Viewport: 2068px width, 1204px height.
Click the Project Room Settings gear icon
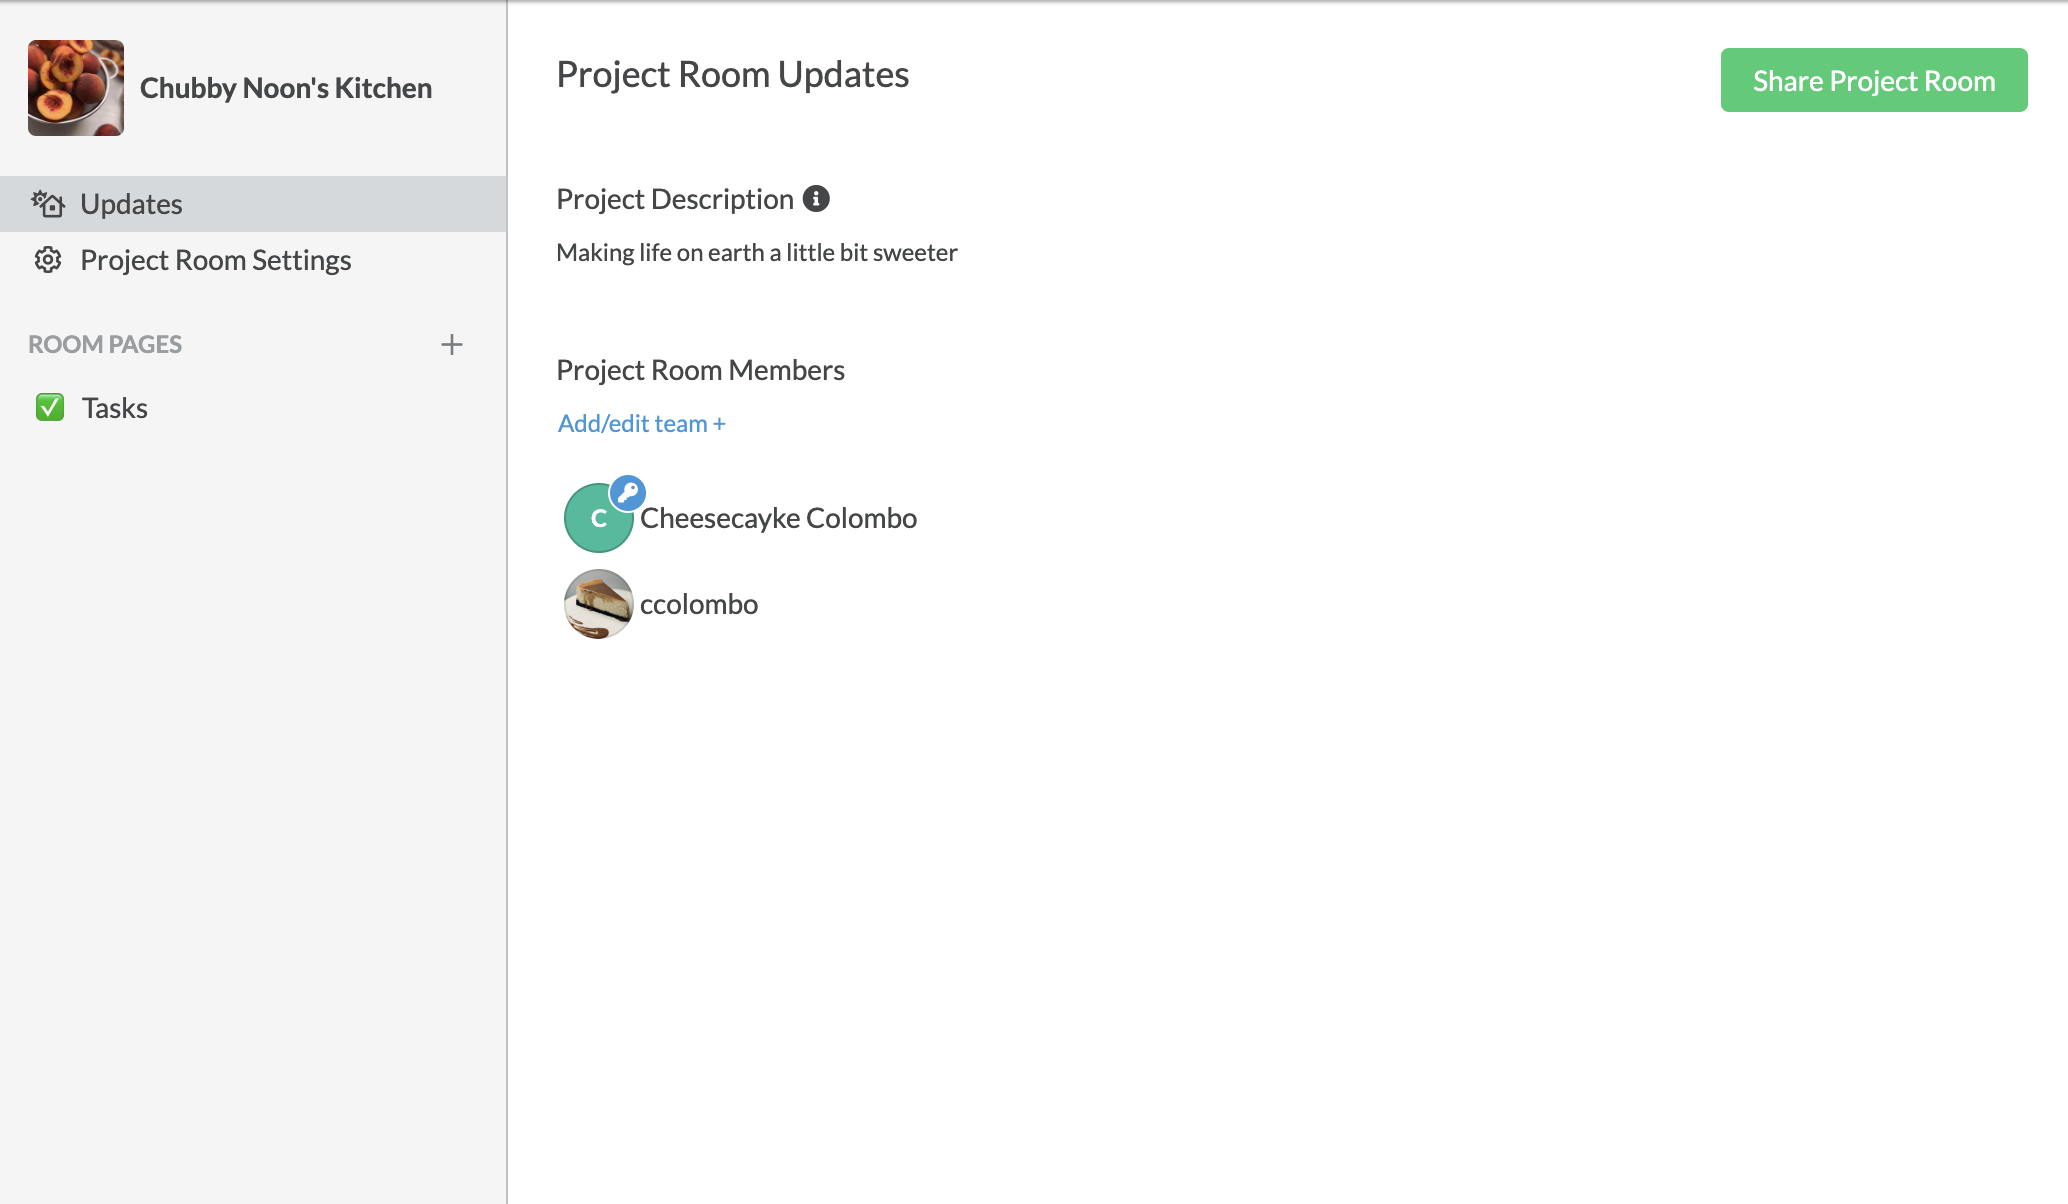click(48, 260)
